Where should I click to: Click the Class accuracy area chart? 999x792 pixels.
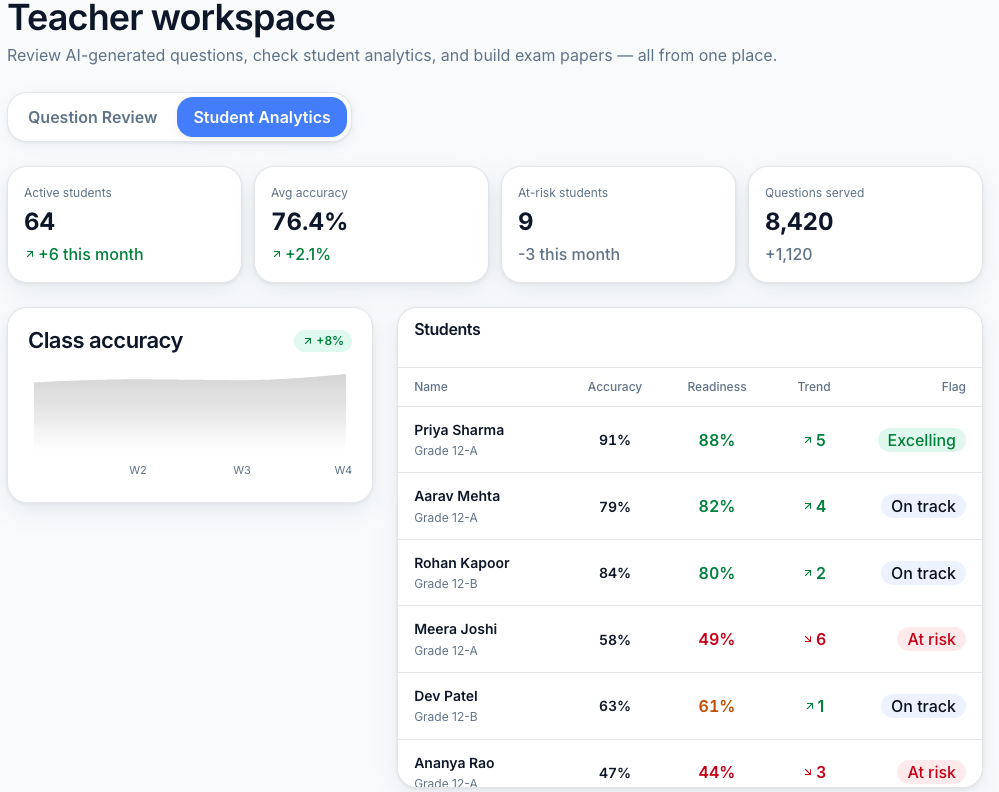click(190, 413)
